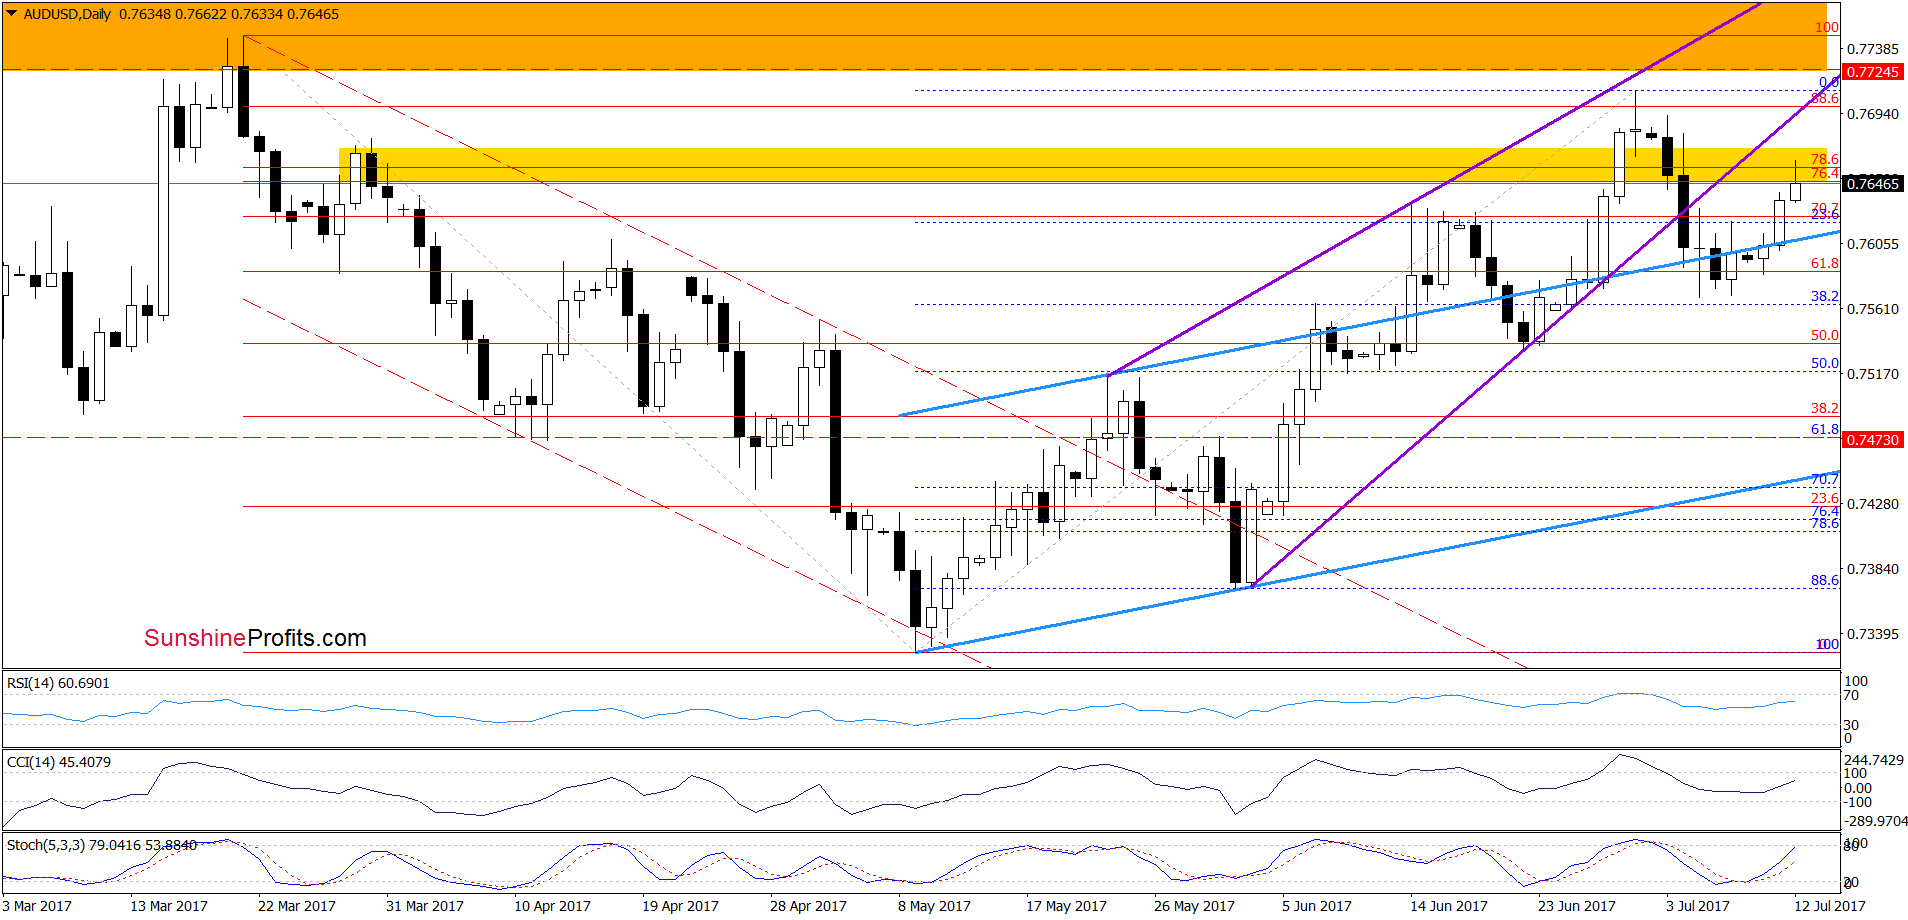Click the 26 May 2017 date label
1908x920 pixels.
point(1194,906)
